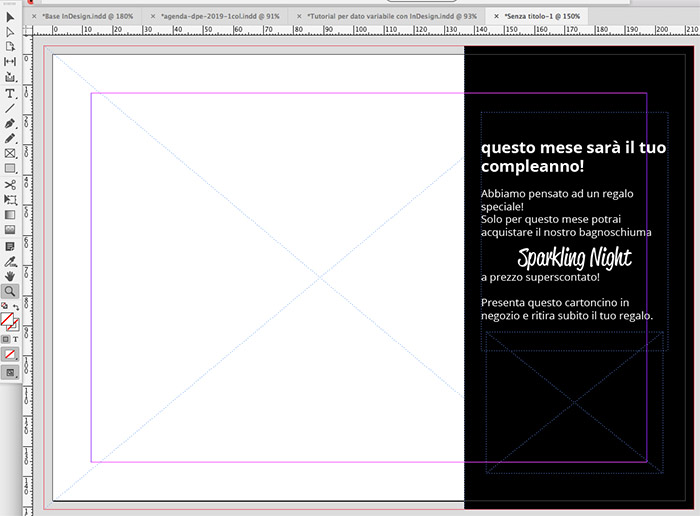Select the Hand tool
Viewport: 700px width, 516px height.
[x=10, y=276]
